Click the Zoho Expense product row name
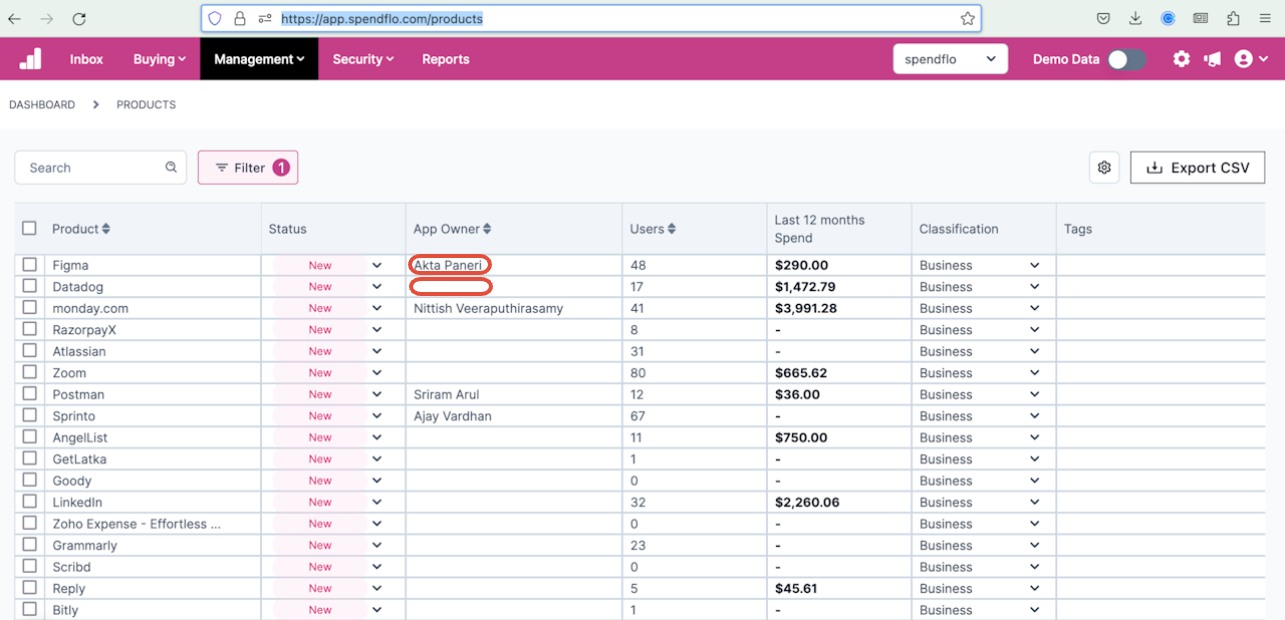Image resolution: width=1285 pixels, height=620 pixels. 137,524
